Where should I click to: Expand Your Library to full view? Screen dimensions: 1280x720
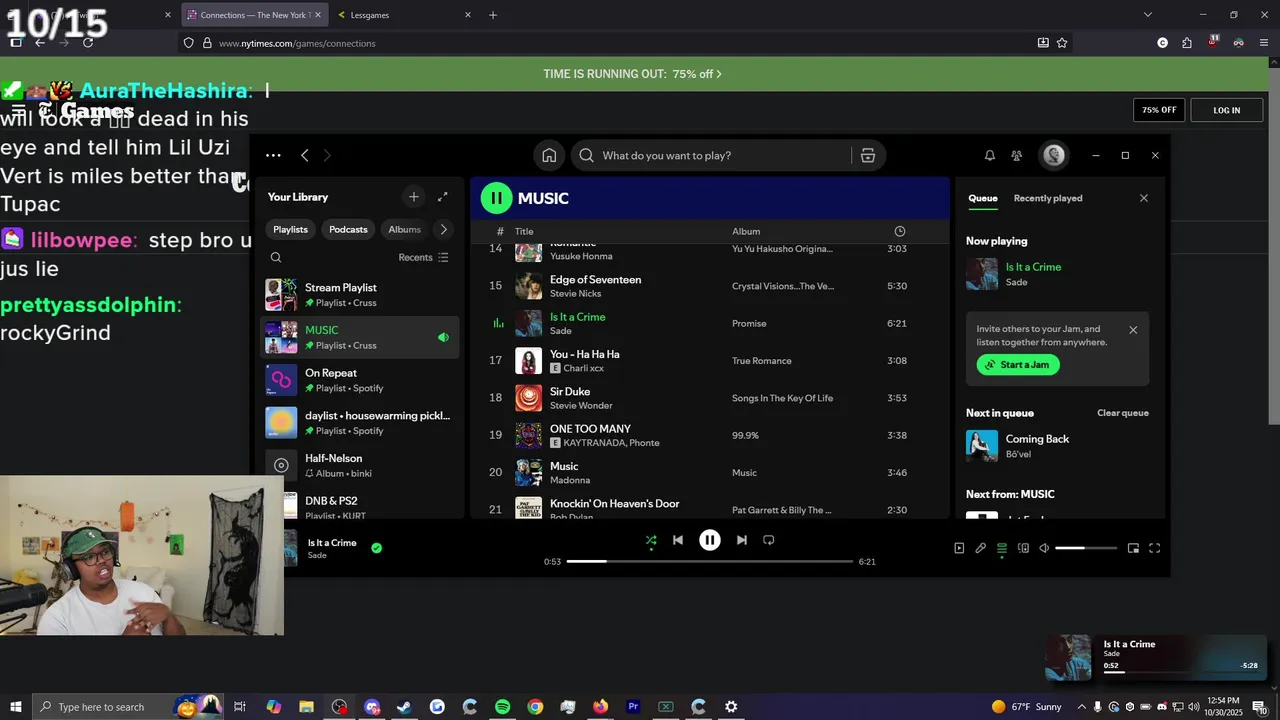click(443, 197)
